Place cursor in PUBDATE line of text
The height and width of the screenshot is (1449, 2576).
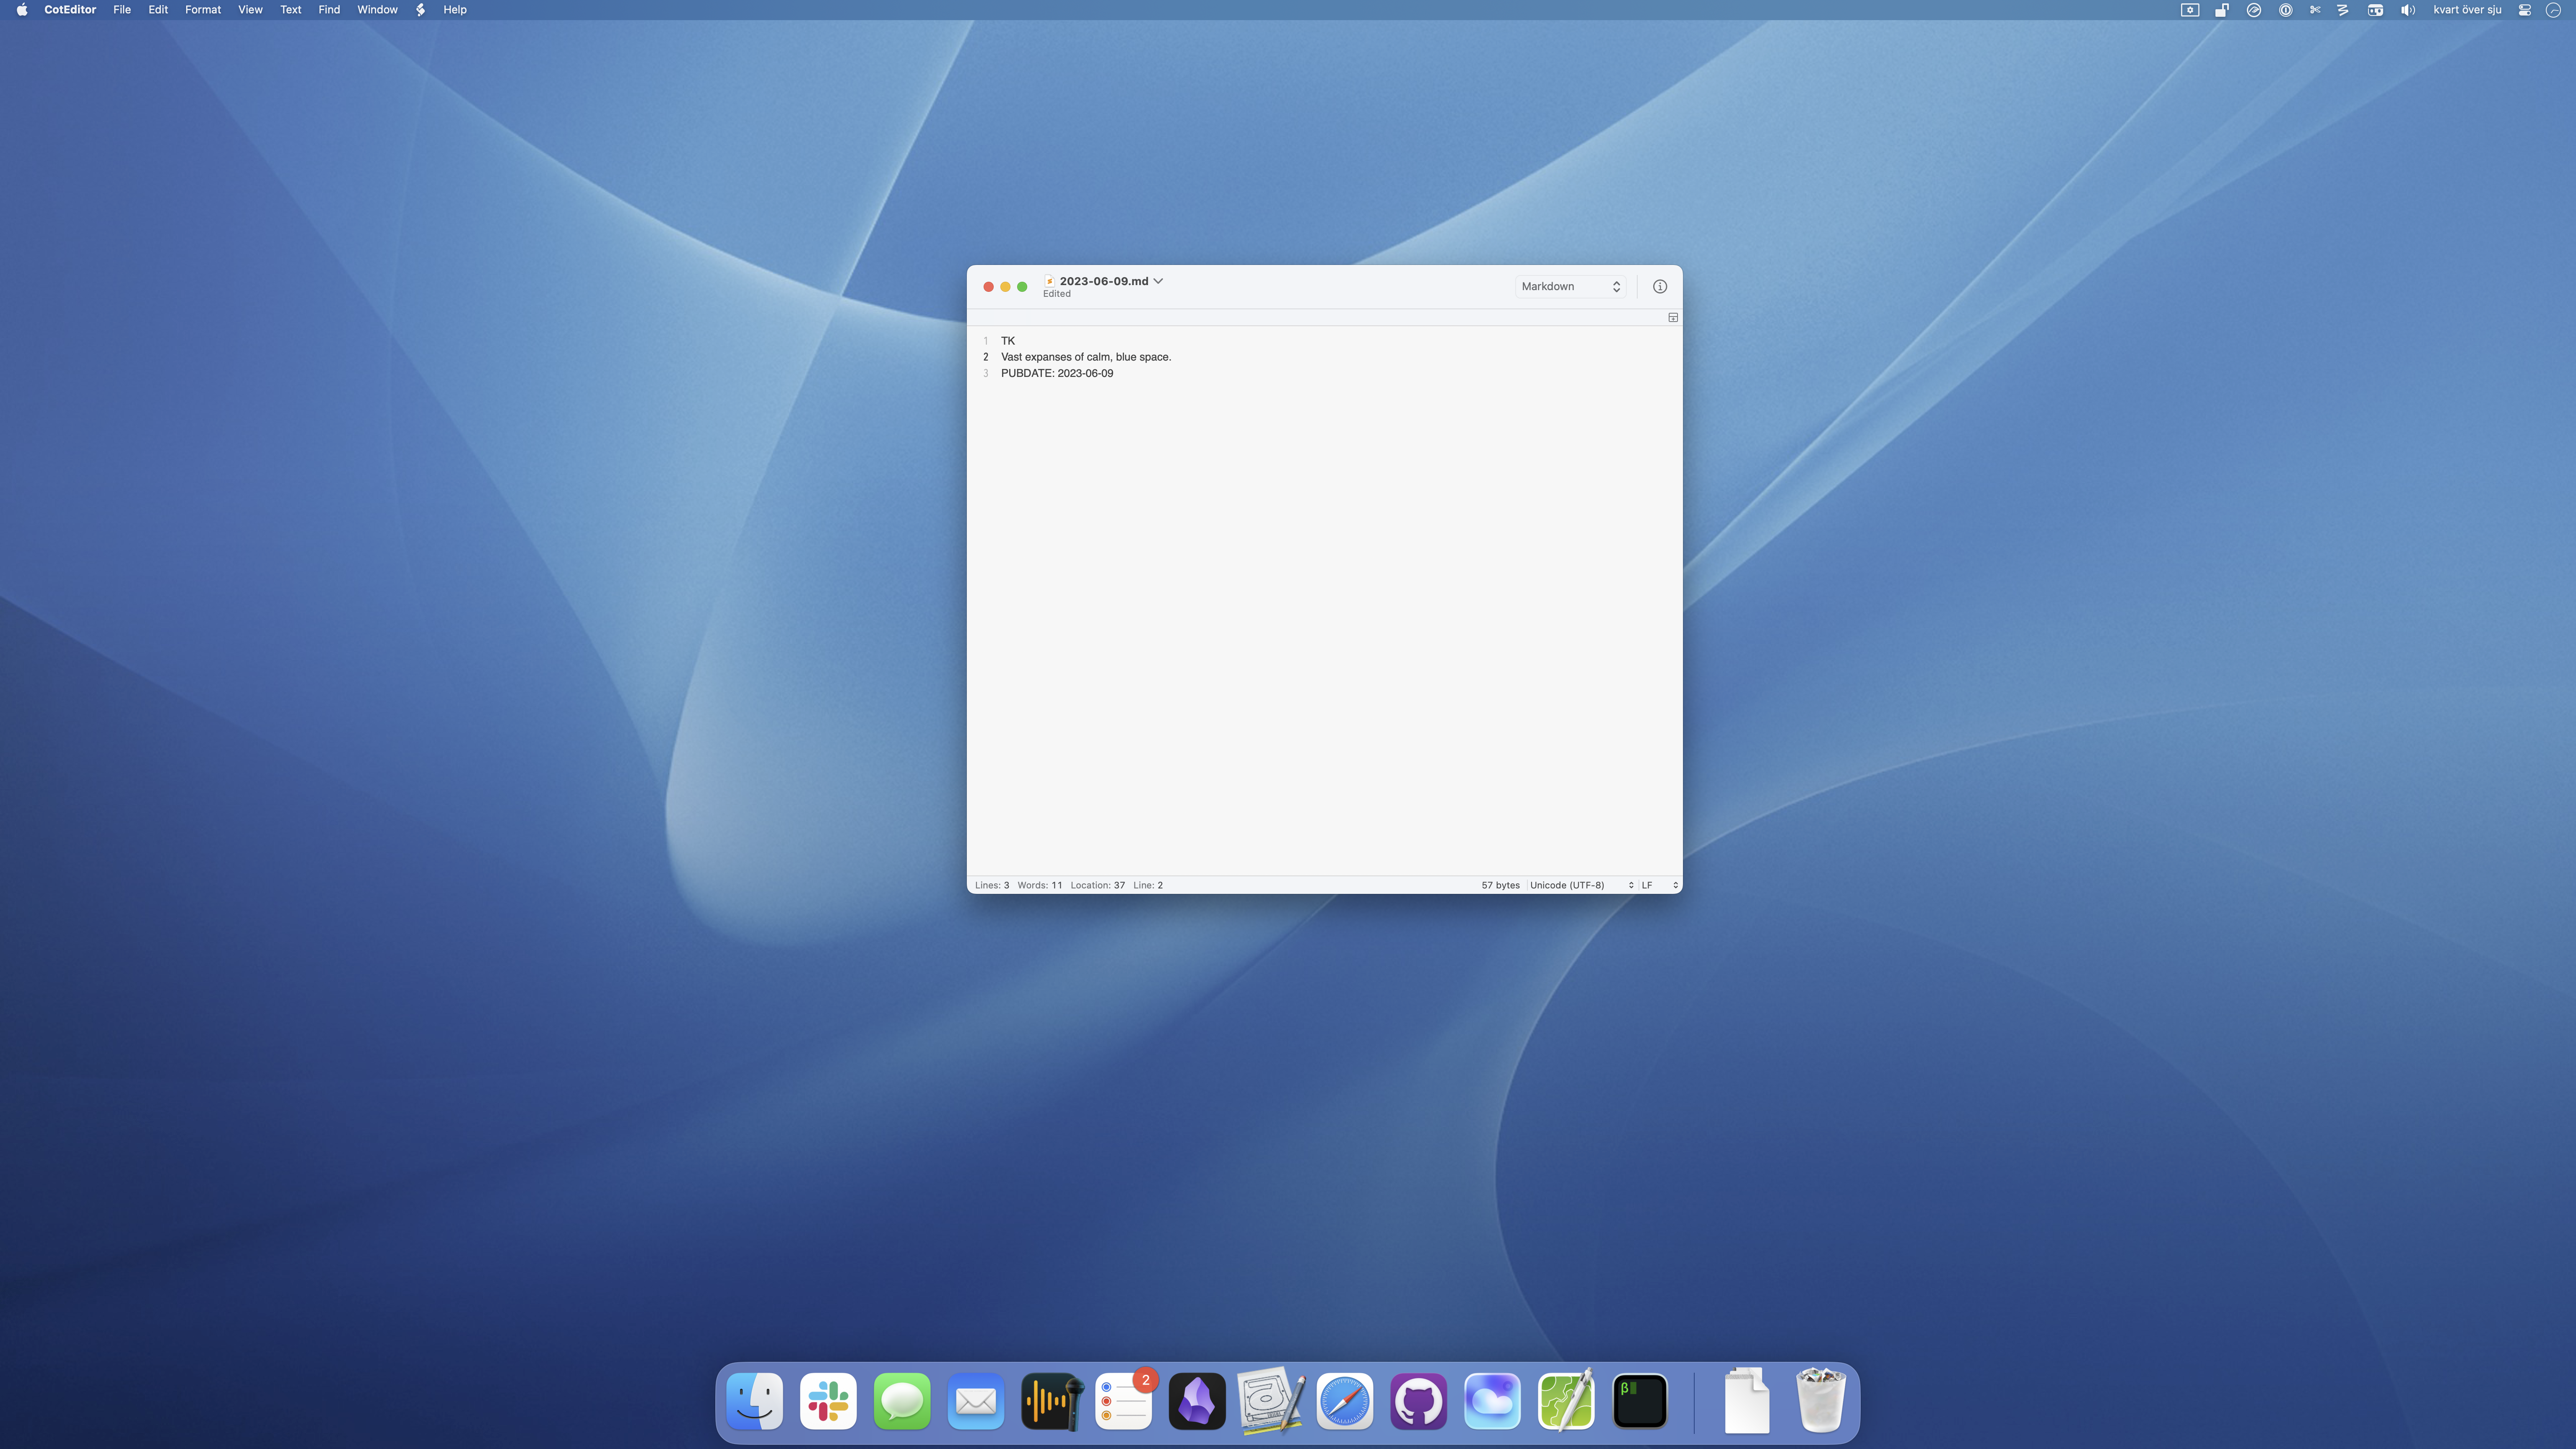[x=1056, y=373]
